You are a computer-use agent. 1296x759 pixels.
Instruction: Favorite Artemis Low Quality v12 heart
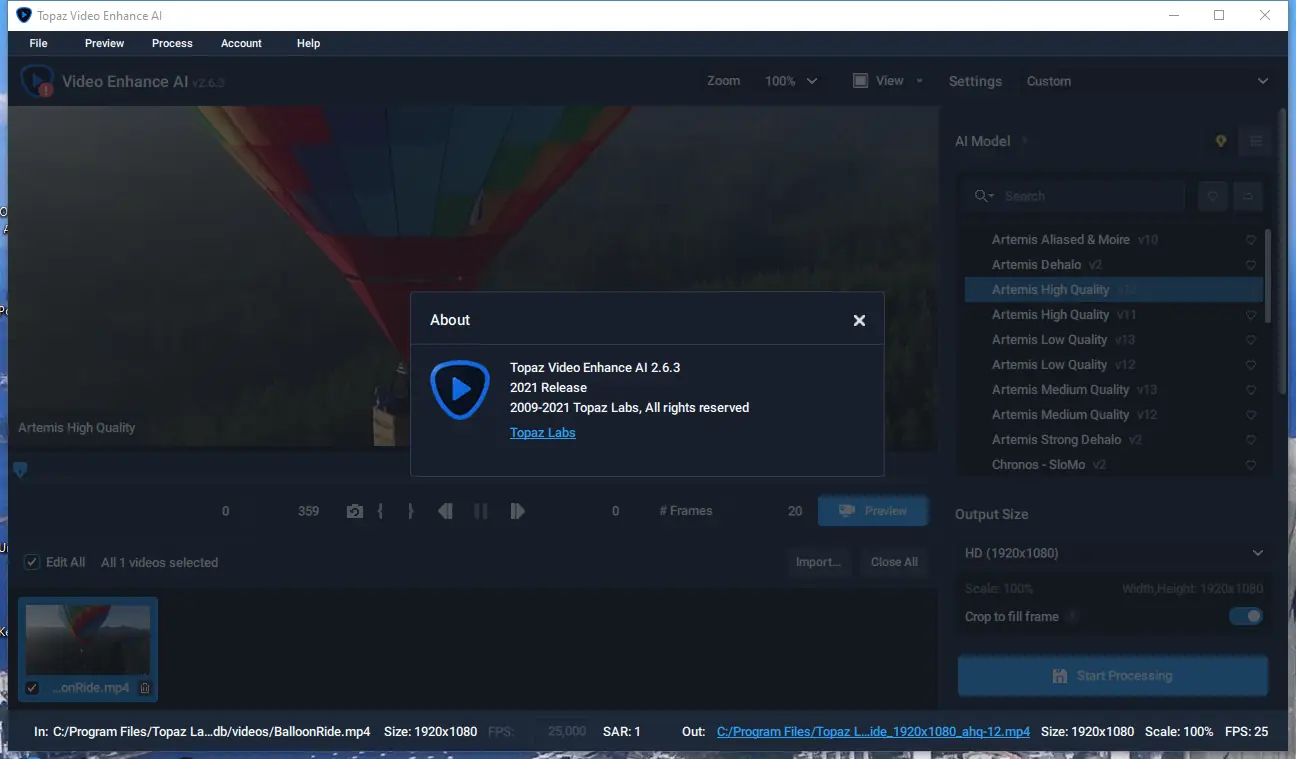point(1250,365)
